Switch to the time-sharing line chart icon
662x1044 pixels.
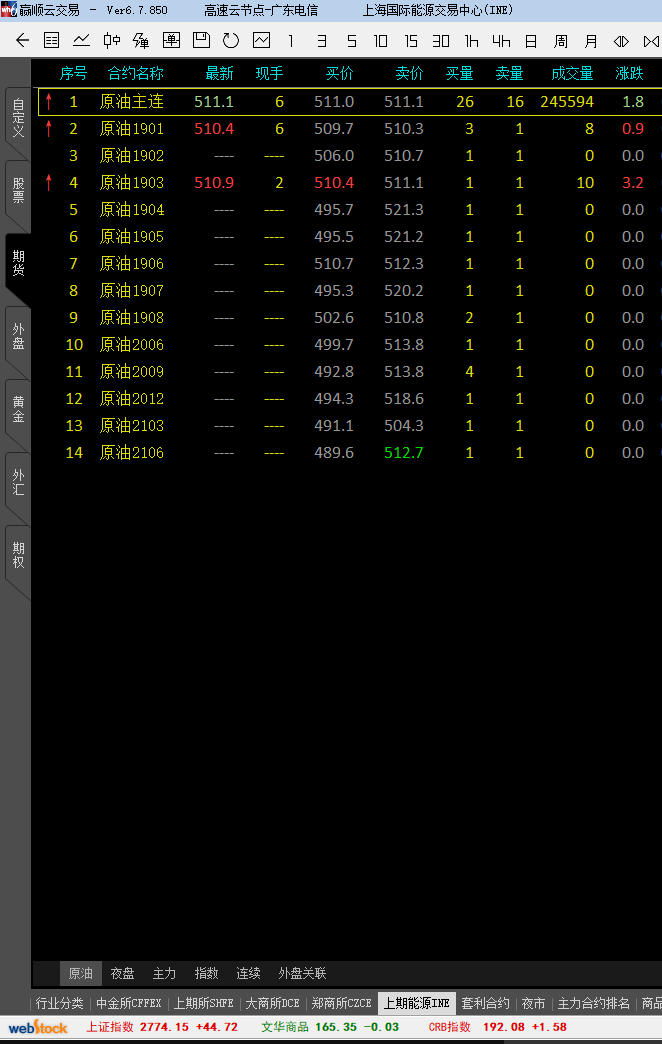click(81, 41)
